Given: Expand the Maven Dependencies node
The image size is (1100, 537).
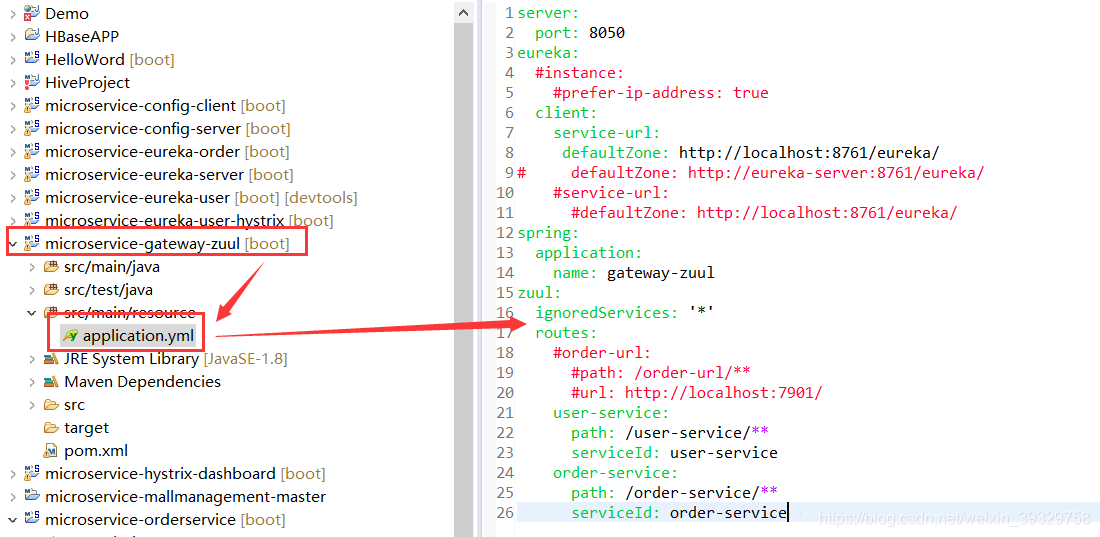Looking at the screenshot, I should [32, 382].
